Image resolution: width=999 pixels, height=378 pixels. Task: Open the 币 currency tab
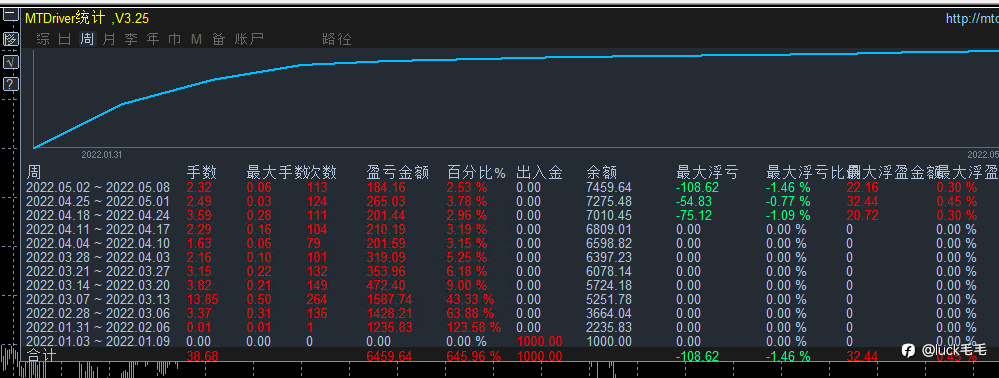point(175,40)
